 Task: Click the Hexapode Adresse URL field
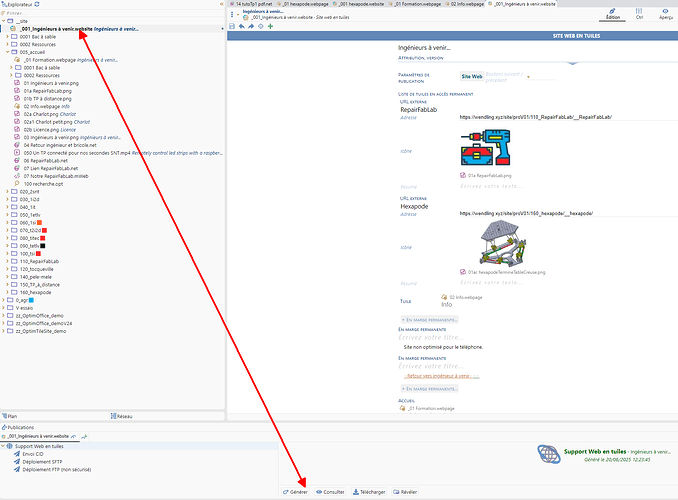click(x=568, y=214)
